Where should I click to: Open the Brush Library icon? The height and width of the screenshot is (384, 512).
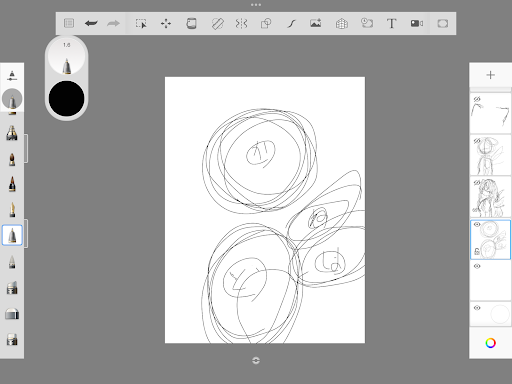(x=12, y=76)
